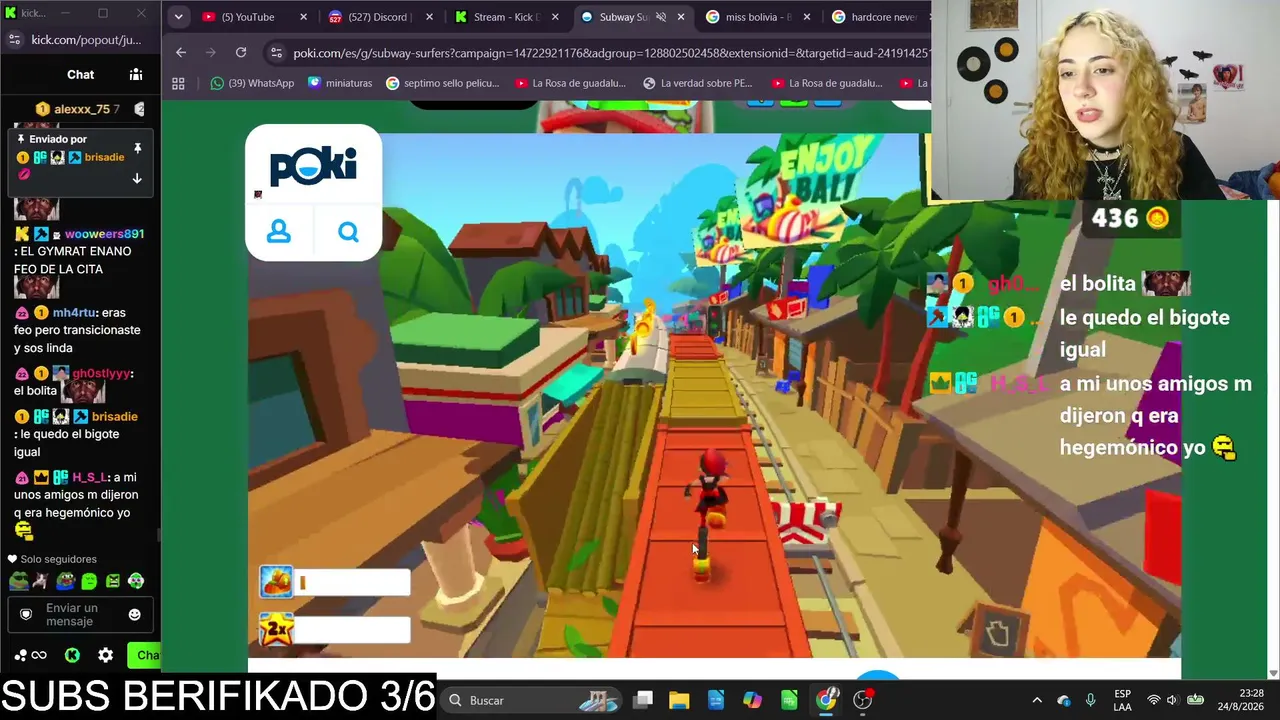Open the Chrome apps grid icon
The width and height of the screenshot is (1280, 720).
click(x=178, y=83)
